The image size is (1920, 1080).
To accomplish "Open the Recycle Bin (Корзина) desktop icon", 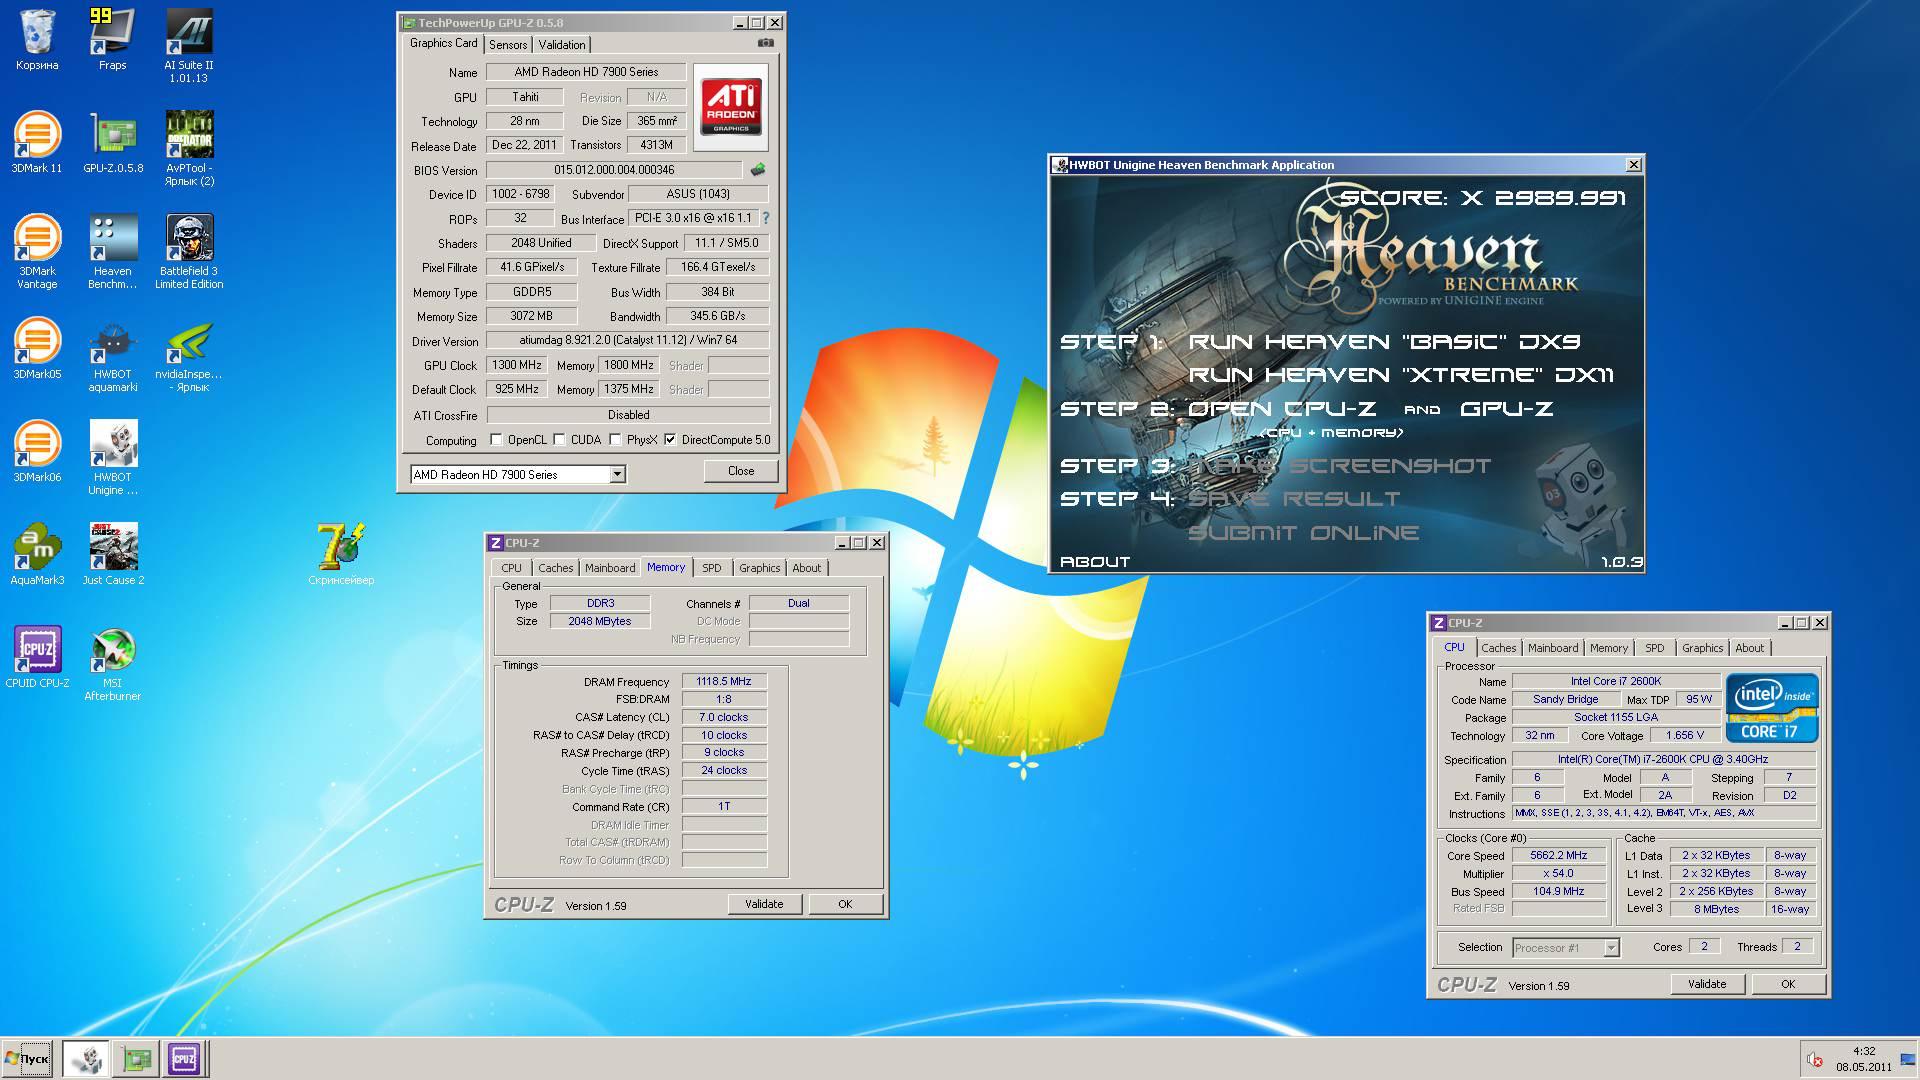I will pos(37,40).
